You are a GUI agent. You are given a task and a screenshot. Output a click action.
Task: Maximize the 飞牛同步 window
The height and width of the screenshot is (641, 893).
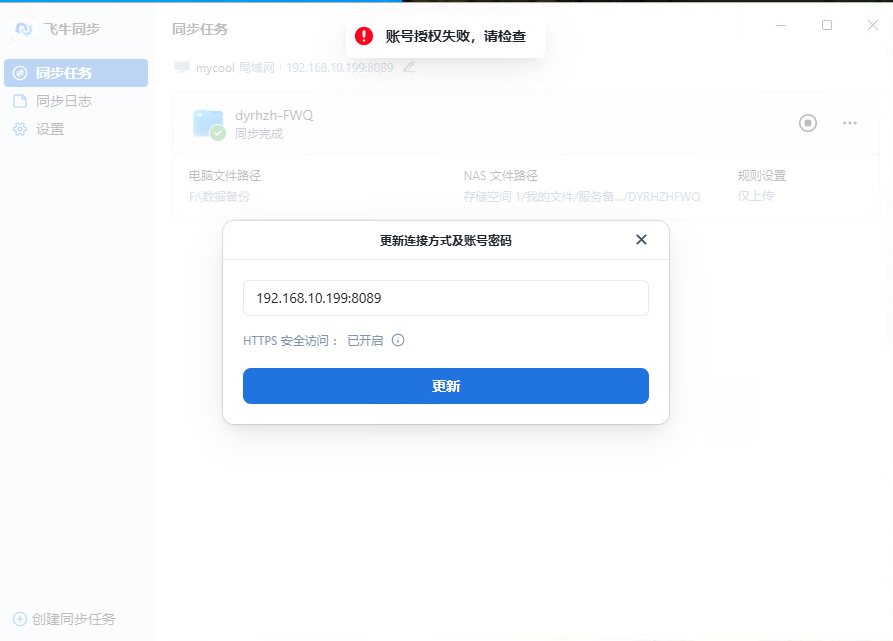(x=827, y=25)
